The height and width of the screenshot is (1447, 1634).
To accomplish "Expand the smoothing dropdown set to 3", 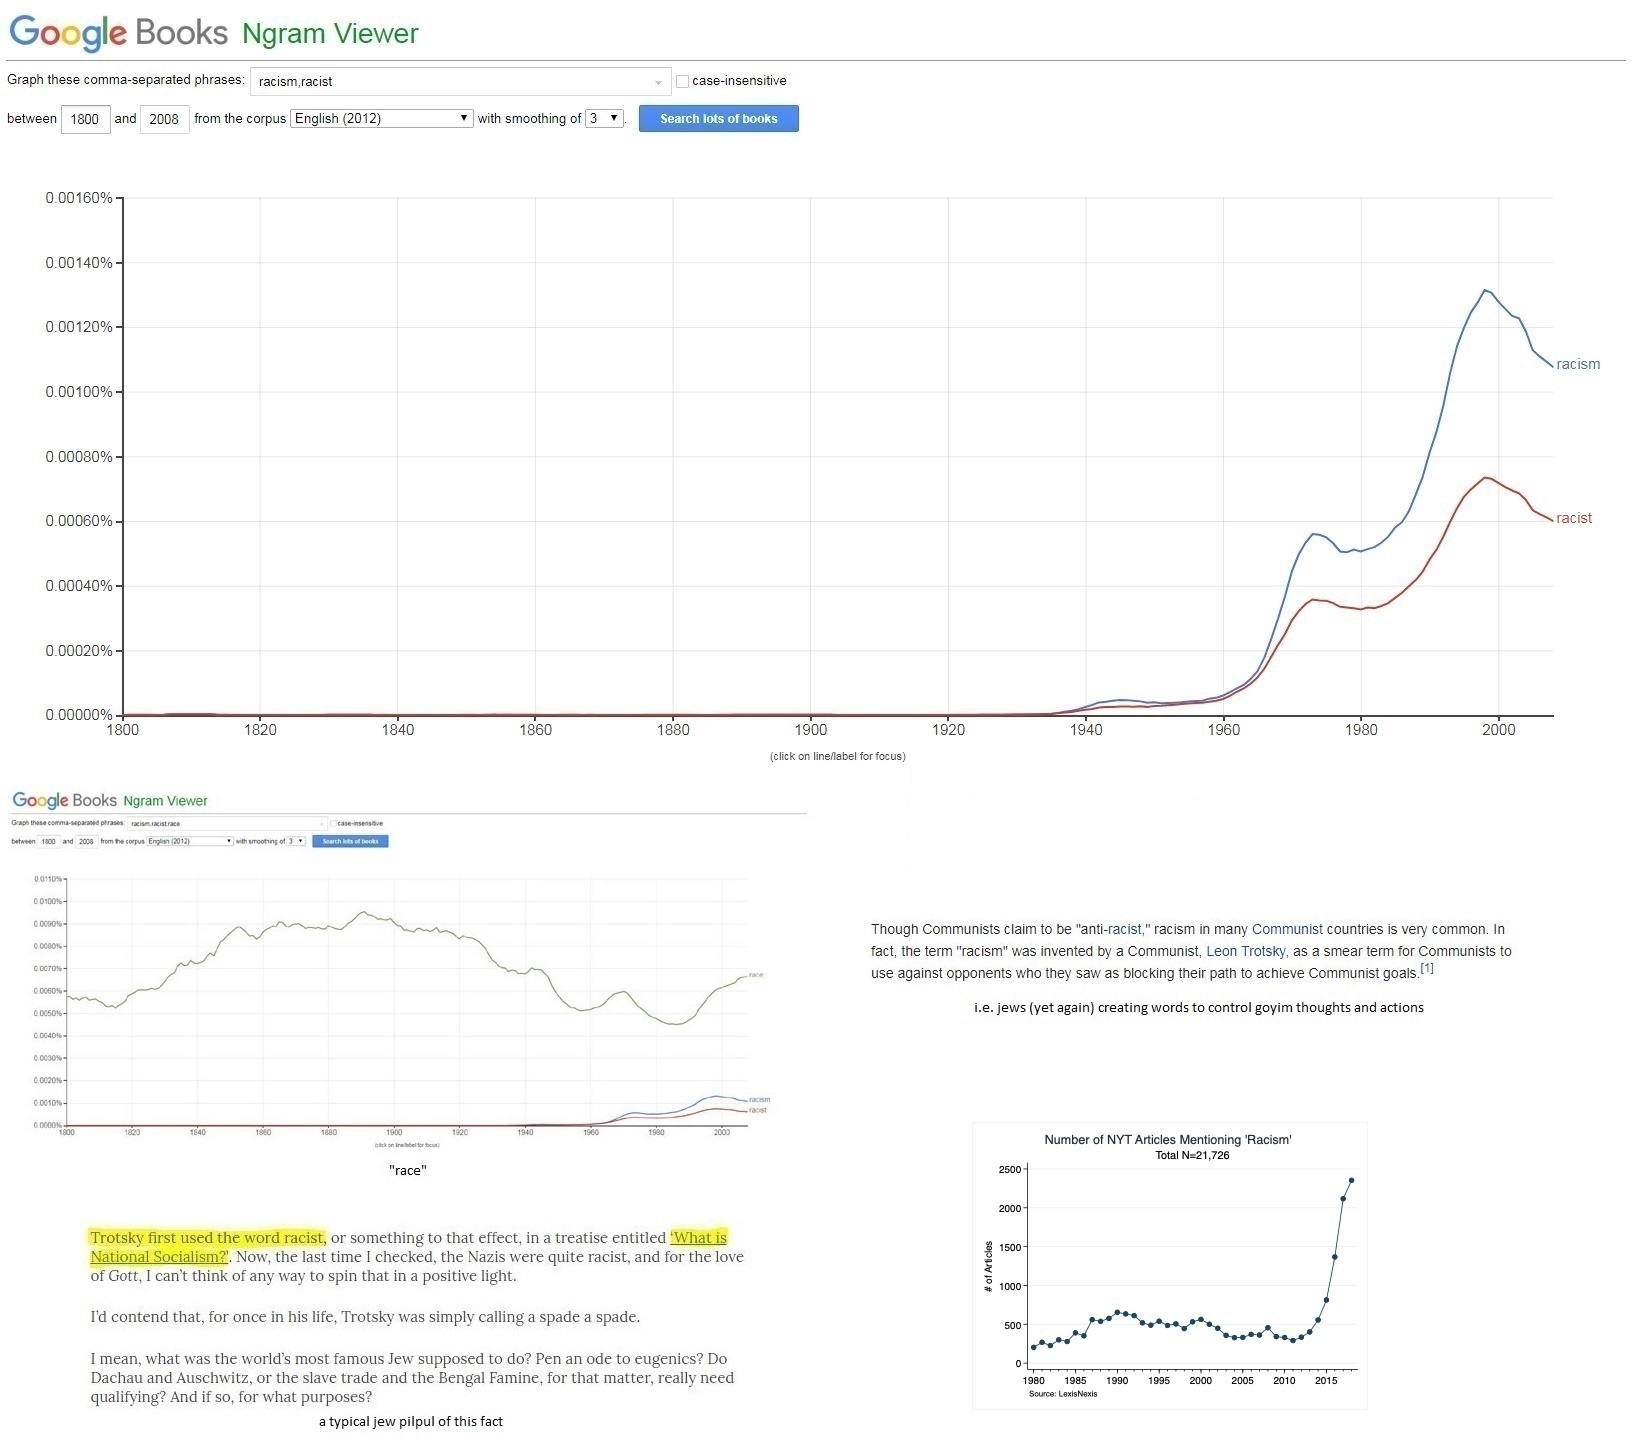I will click(604, 118).
